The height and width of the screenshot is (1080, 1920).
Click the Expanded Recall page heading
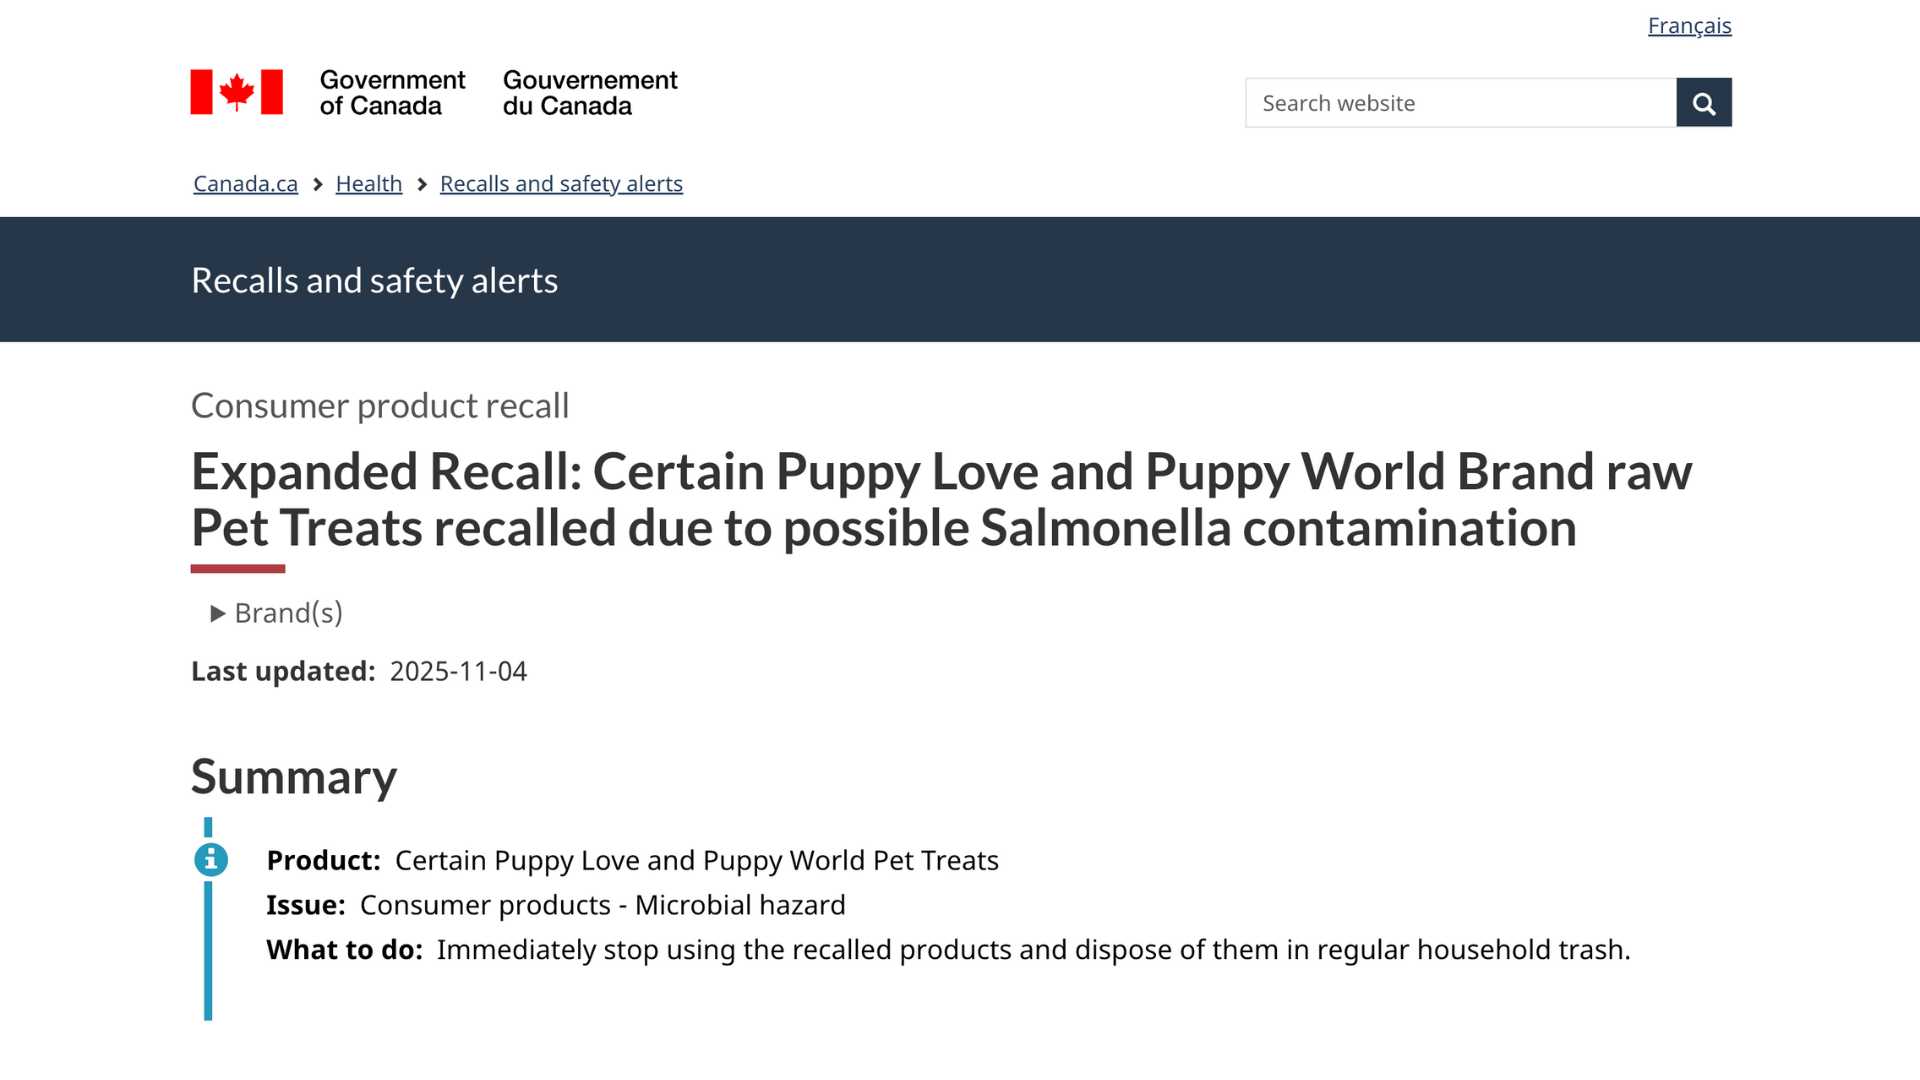coord(940,499)
